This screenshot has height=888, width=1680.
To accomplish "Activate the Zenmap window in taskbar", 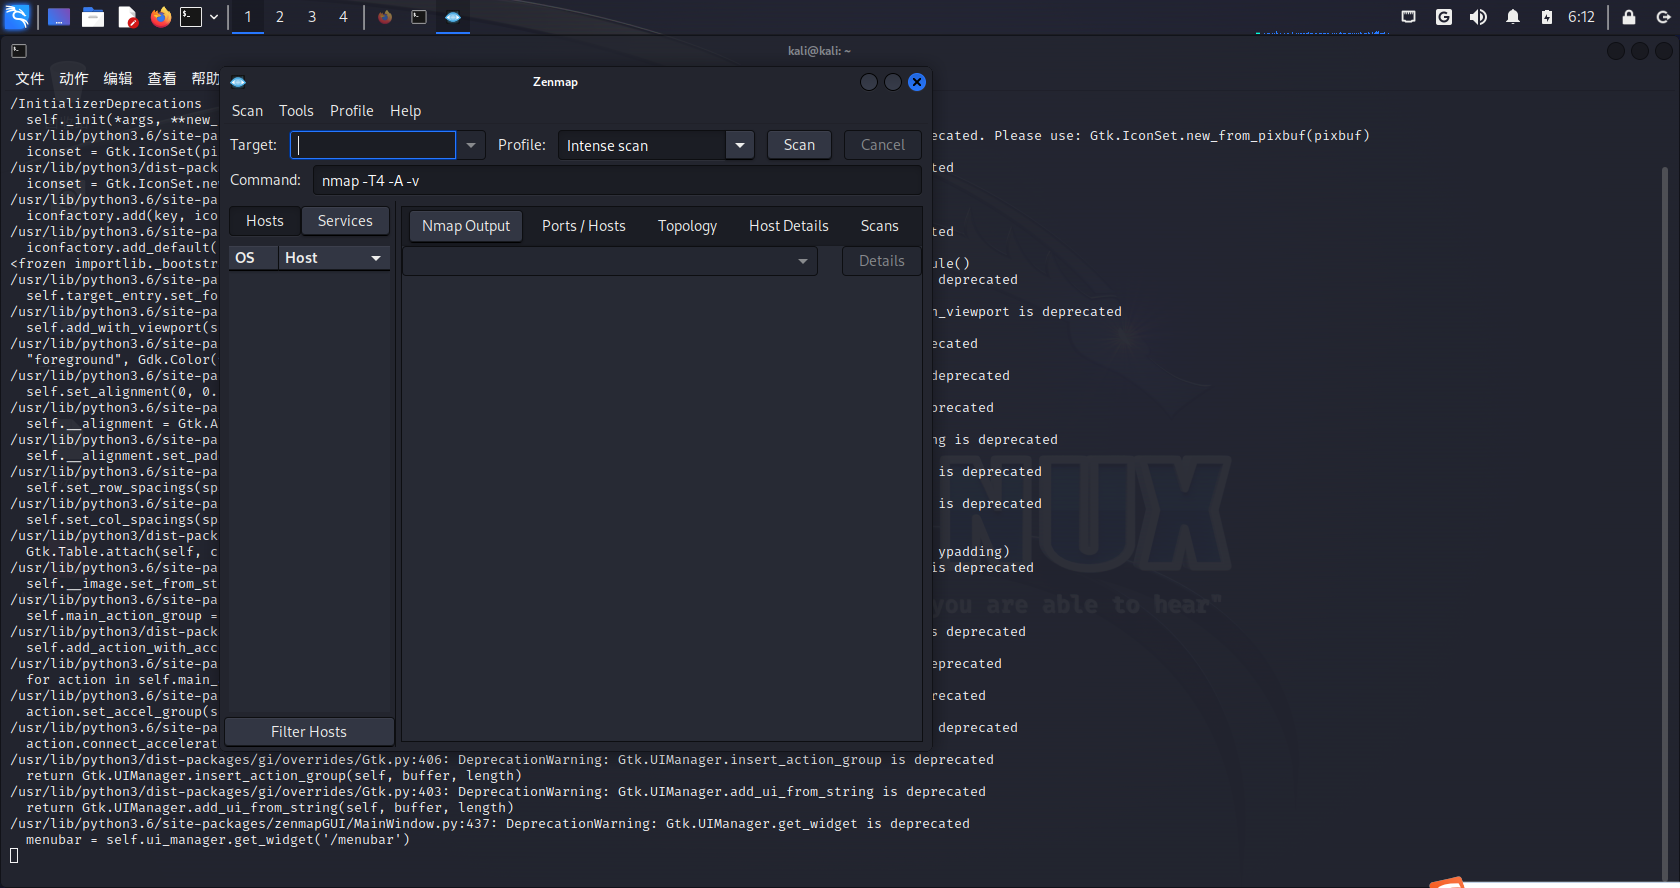I will [x=453, y=17].
